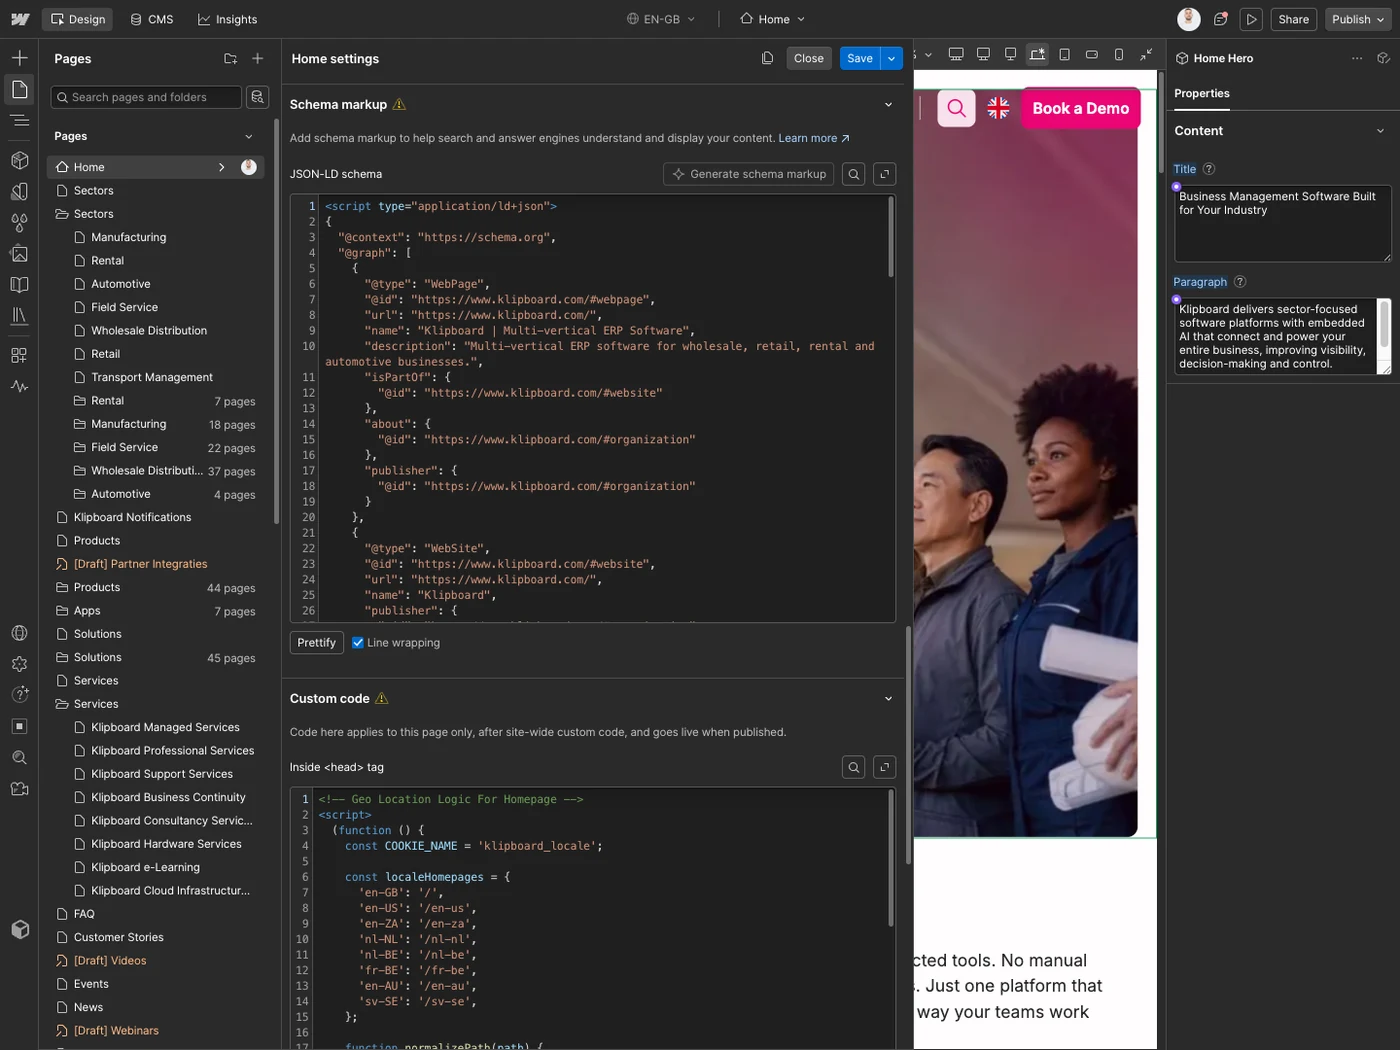Click the Publish button
Screen dimensions: 1400x1050
click(1358, 19)
